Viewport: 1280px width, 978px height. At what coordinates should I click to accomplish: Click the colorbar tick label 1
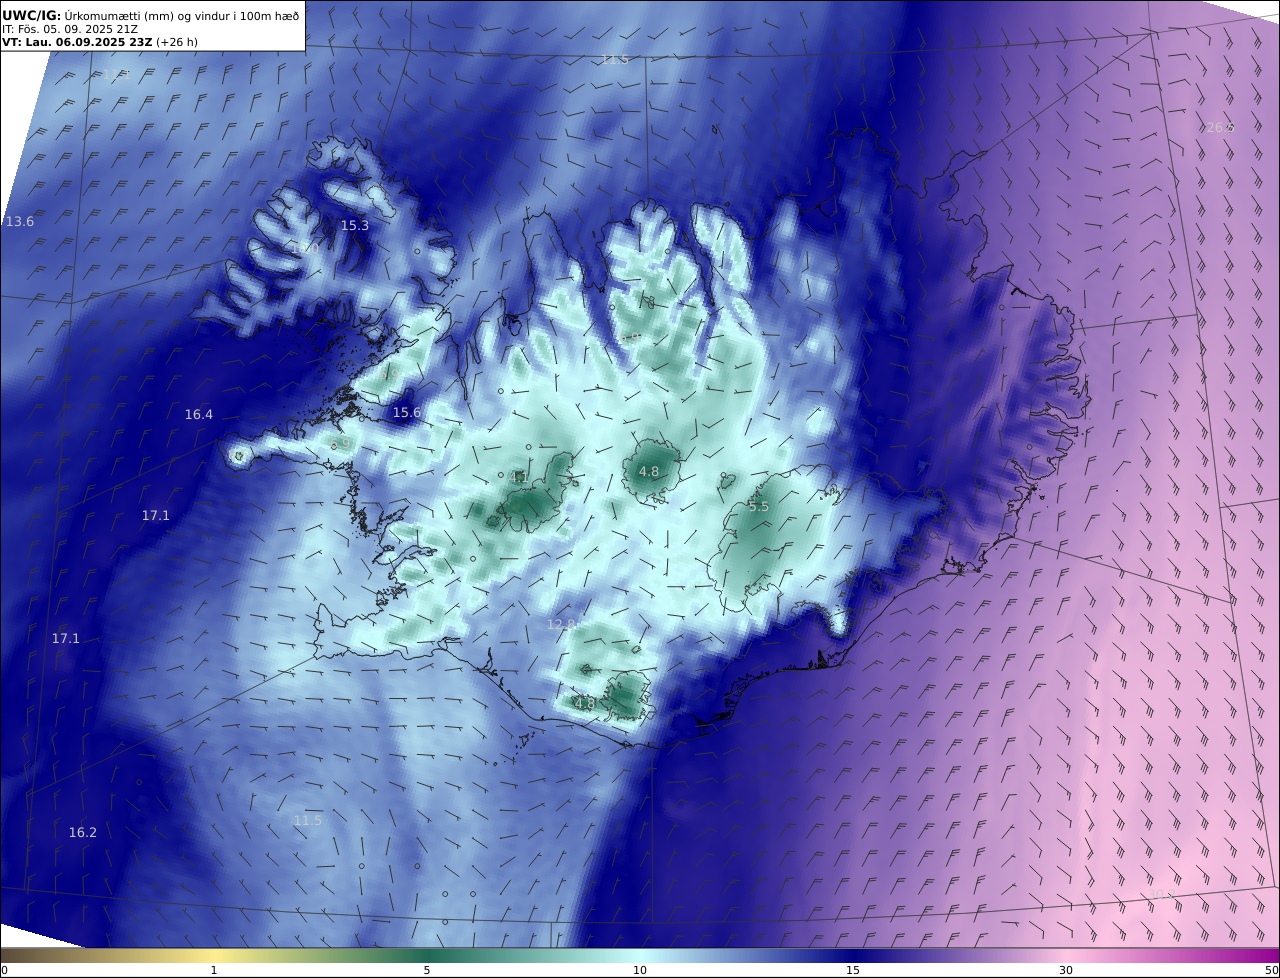[x=213, y=970]
